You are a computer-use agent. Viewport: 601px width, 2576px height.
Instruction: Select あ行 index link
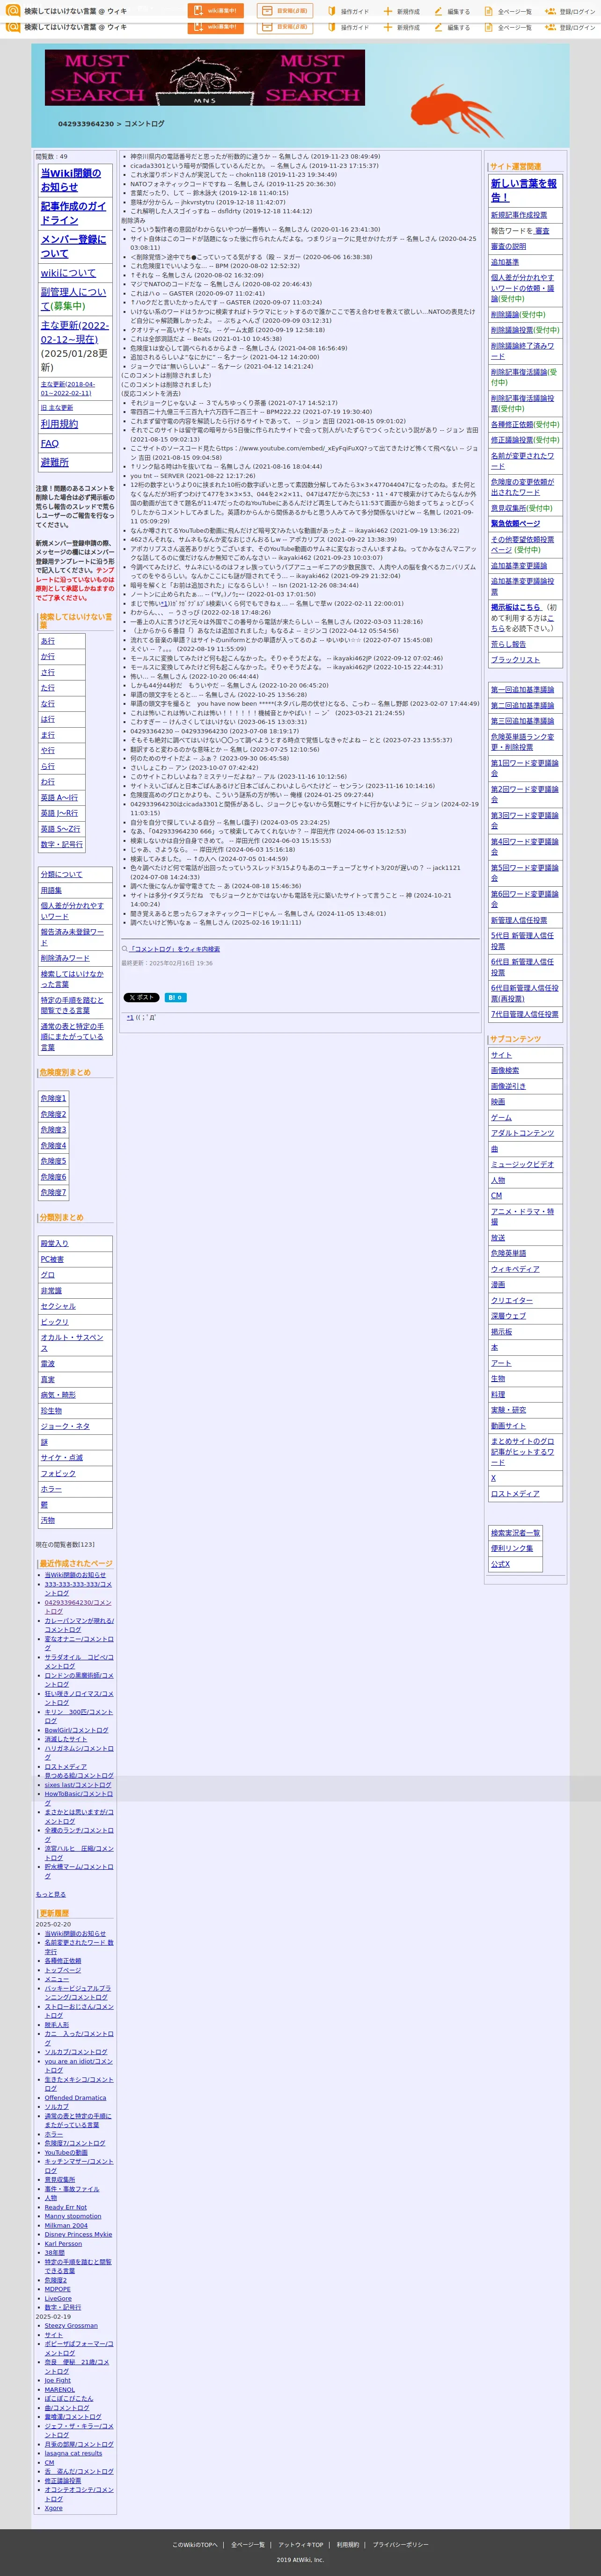pos(48,641)
